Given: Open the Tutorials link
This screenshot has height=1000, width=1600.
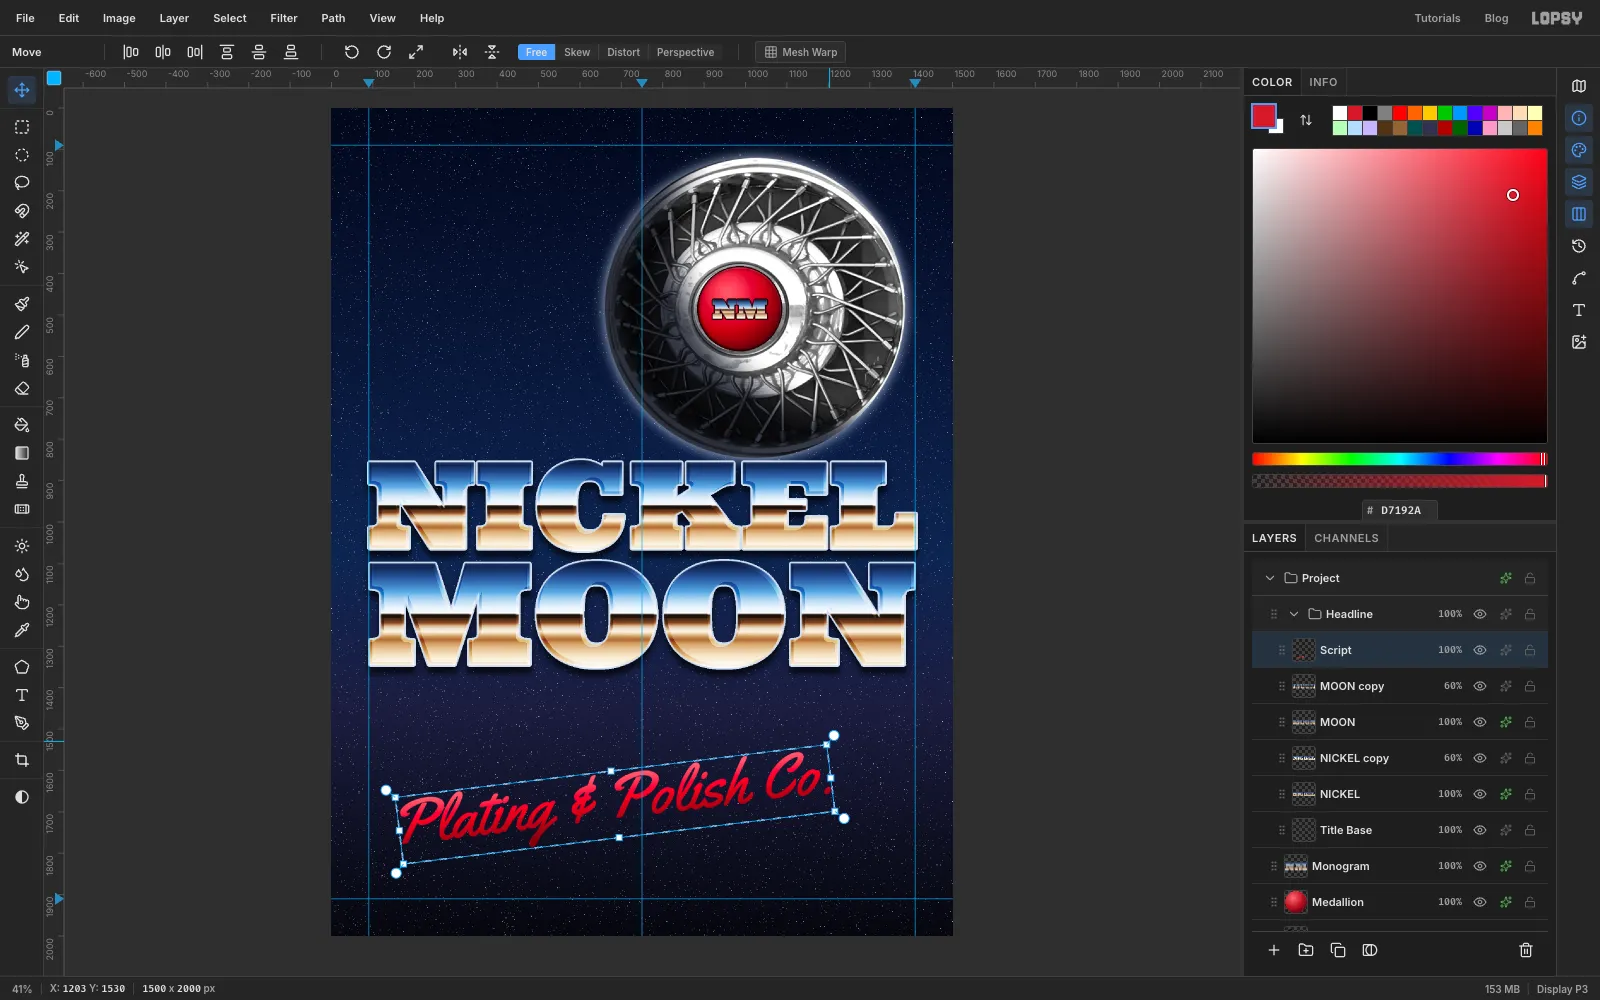Looking at the screenshot, I should pos(1437,18).
